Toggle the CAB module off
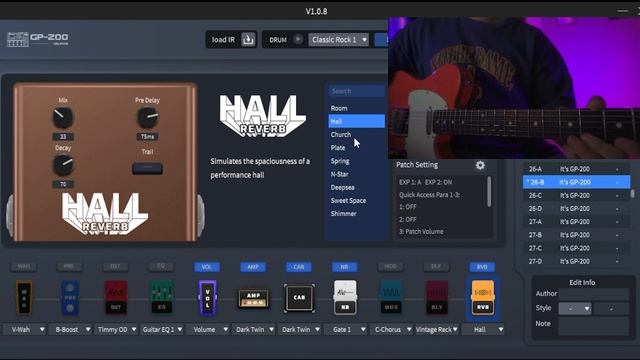The height and width of the screenshot is (360, 640). [x=299, y=267]
